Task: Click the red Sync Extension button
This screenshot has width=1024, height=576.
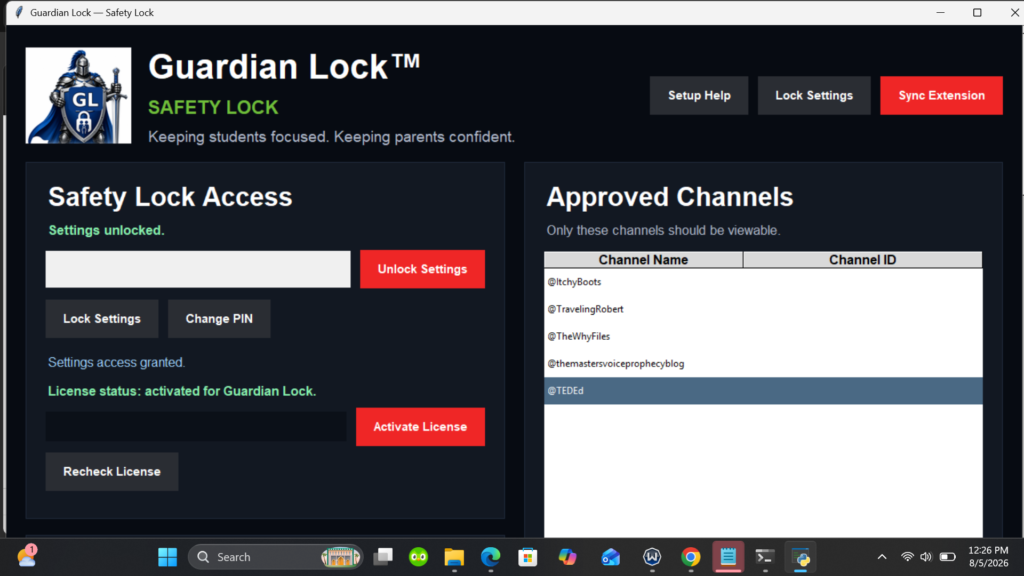Action: coord(941,95)
